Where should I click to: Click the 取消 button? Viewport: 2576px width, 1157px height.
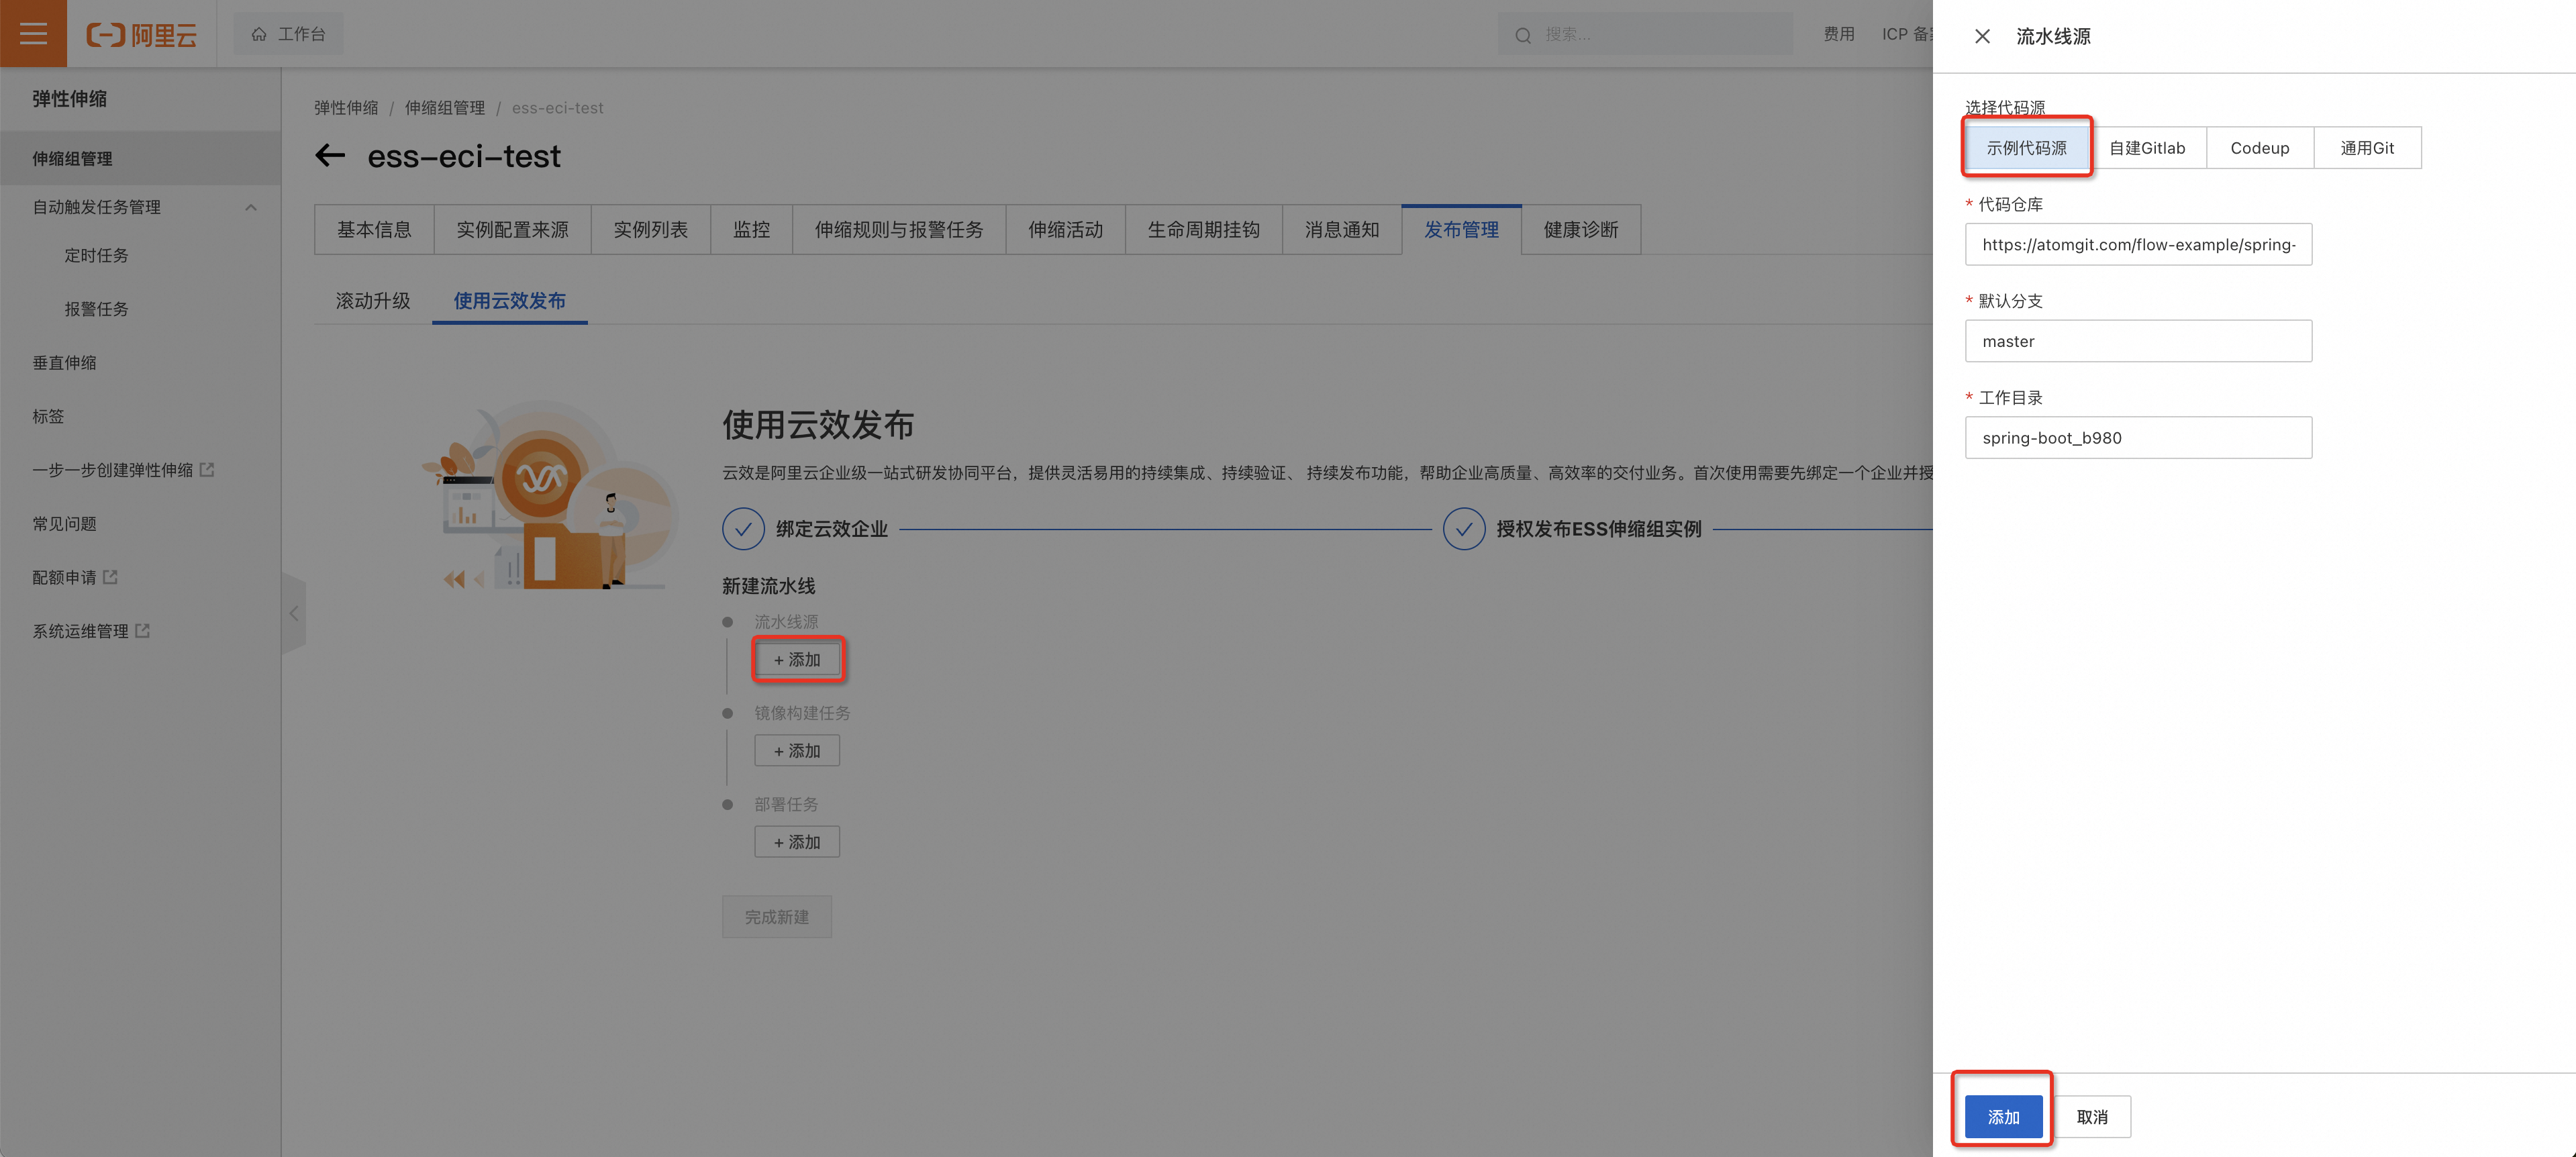[x=2092, y=1117]
